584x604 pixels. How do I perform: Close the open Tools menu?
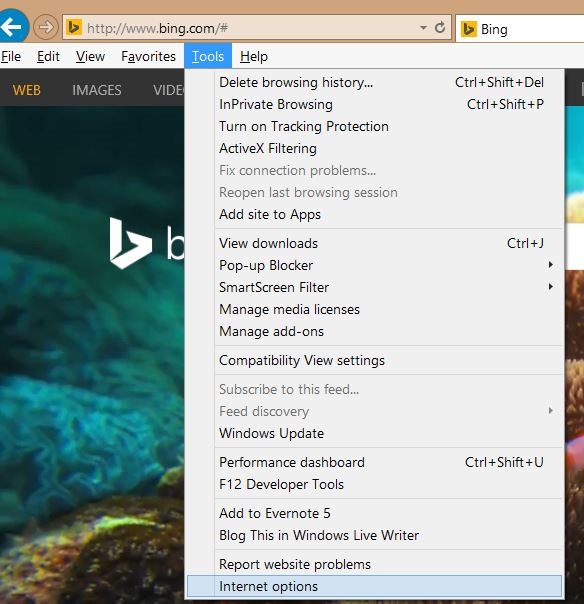pyautogui.click(x=208, y=56)
